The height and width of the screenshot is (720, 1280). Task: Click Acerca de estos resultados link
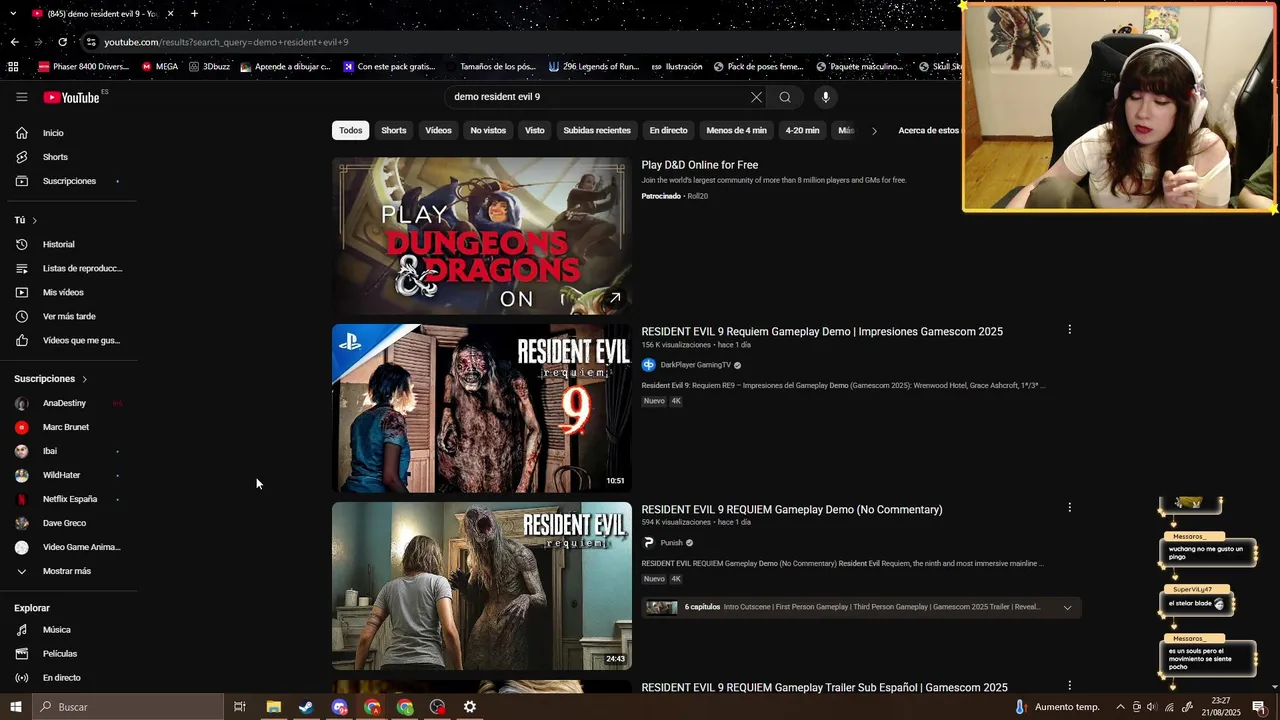coord(928,130)
